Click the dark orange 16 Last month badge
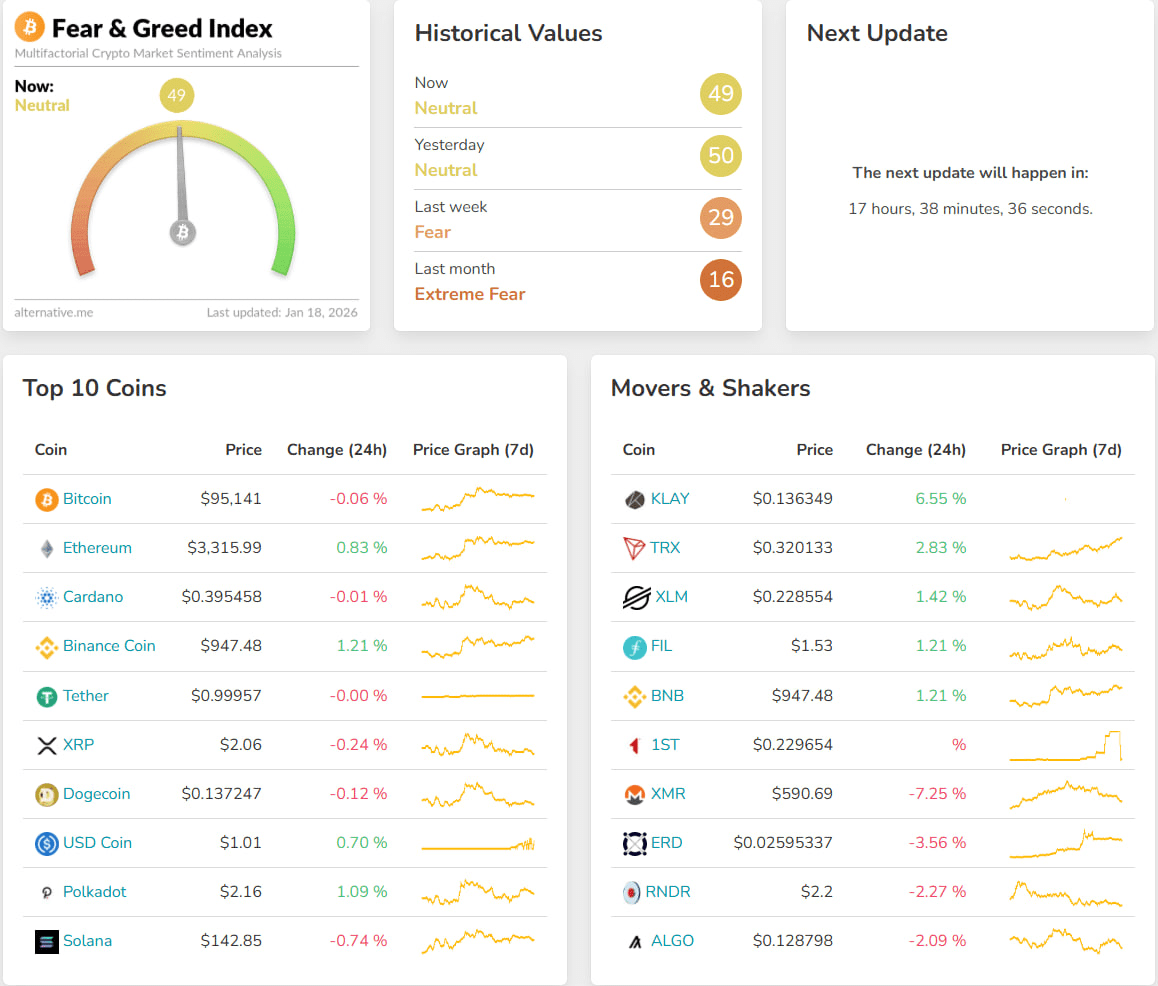1158x986 pixels. (721, 280)
